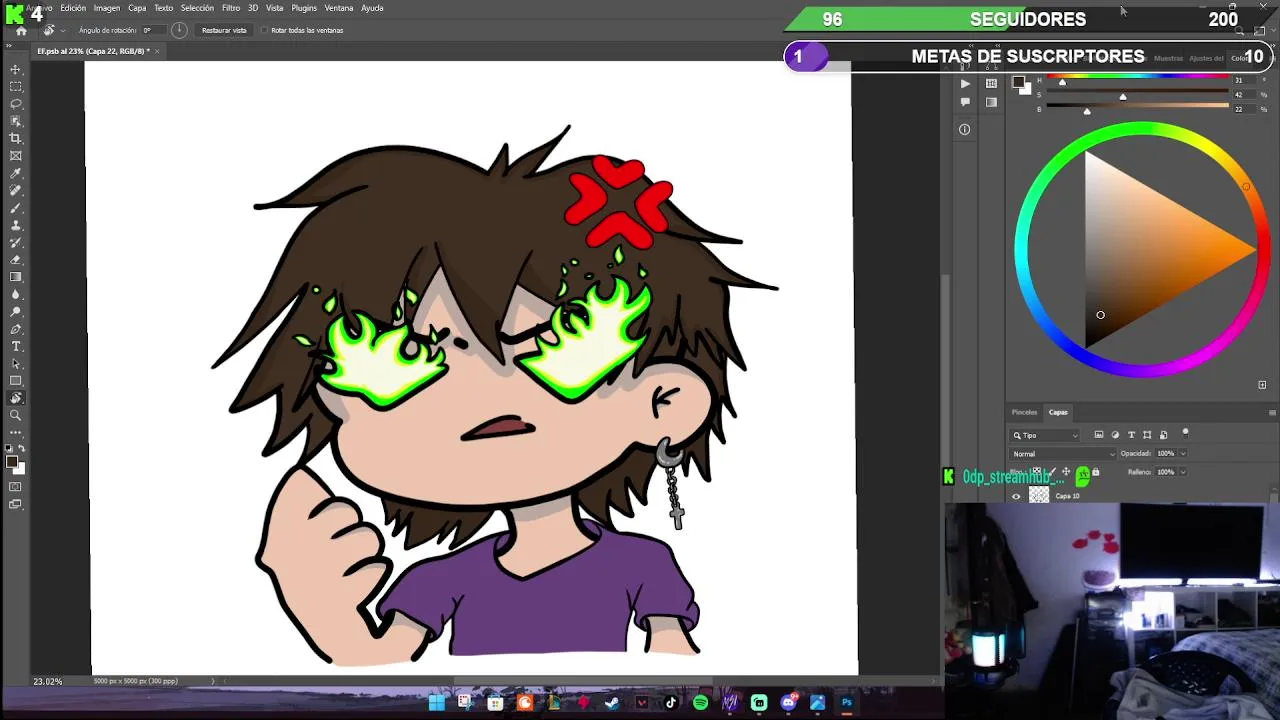This screenshot has width=1280, height=720.
Task: Open the Imagen menu
Action: coord(107,8)
